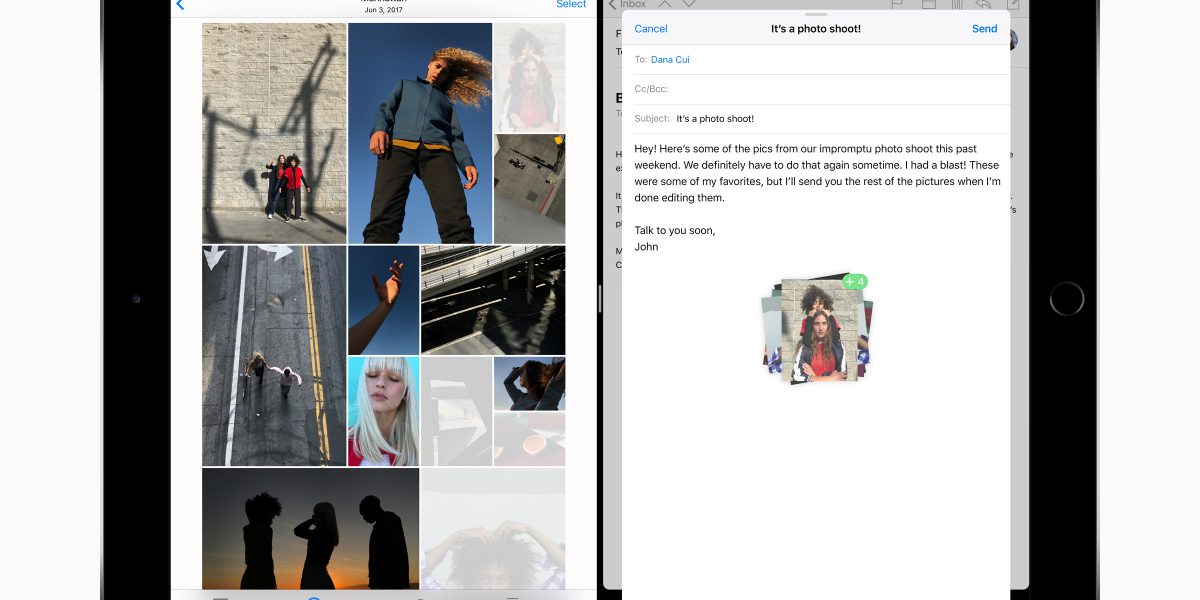
Task: Tap the back chevron in Photos
Action: [180, 5]
